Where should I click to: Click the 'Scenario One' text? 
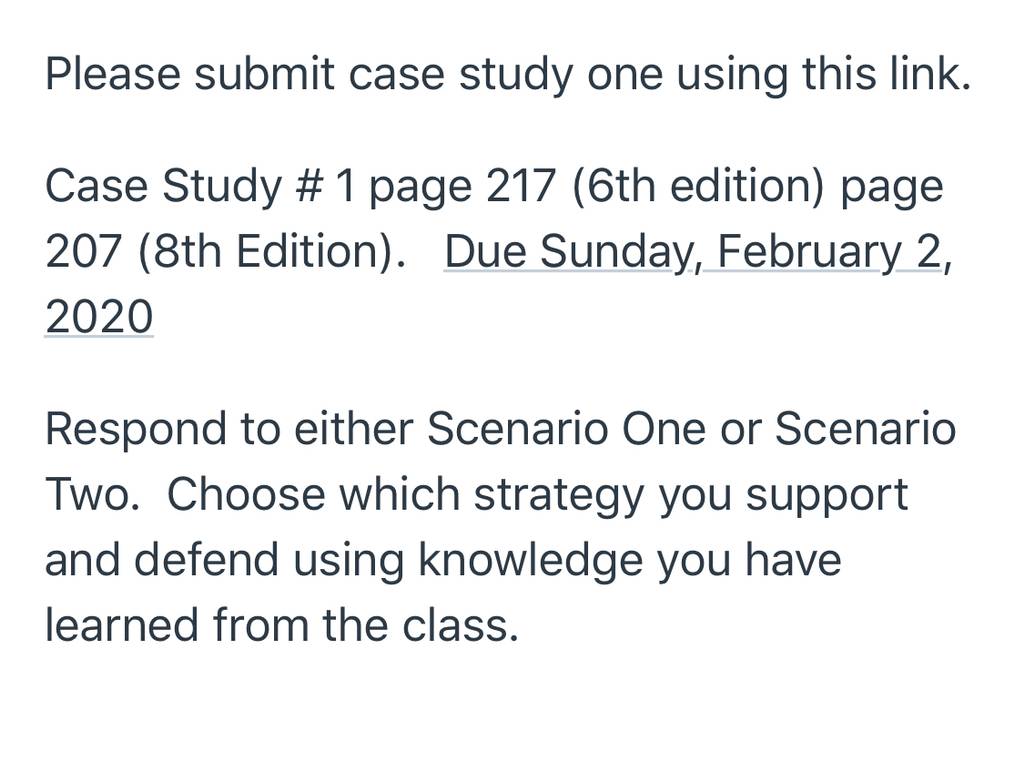pyautogui.click(x=566, y=429)
